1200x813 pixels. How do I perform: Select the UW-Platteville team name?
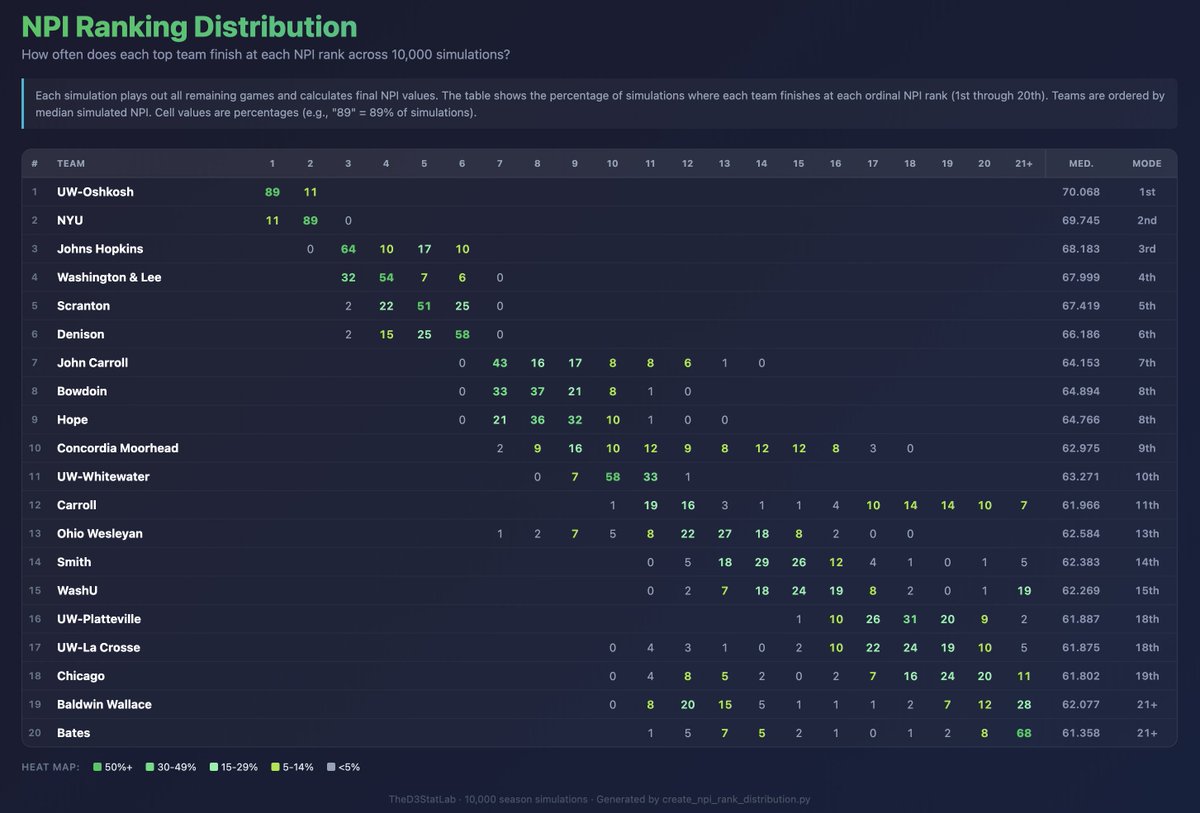[99, 619]
